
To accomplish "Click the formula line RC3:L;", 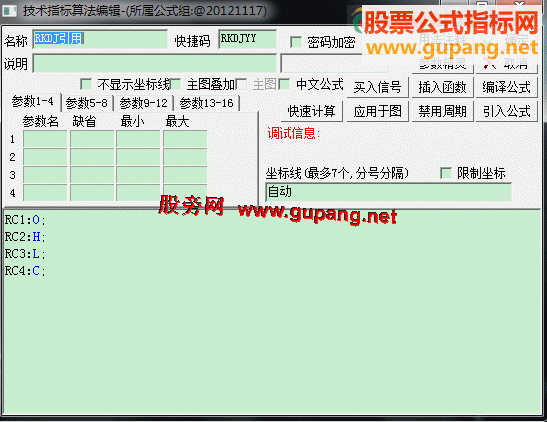I will click(x=25, y=254).
